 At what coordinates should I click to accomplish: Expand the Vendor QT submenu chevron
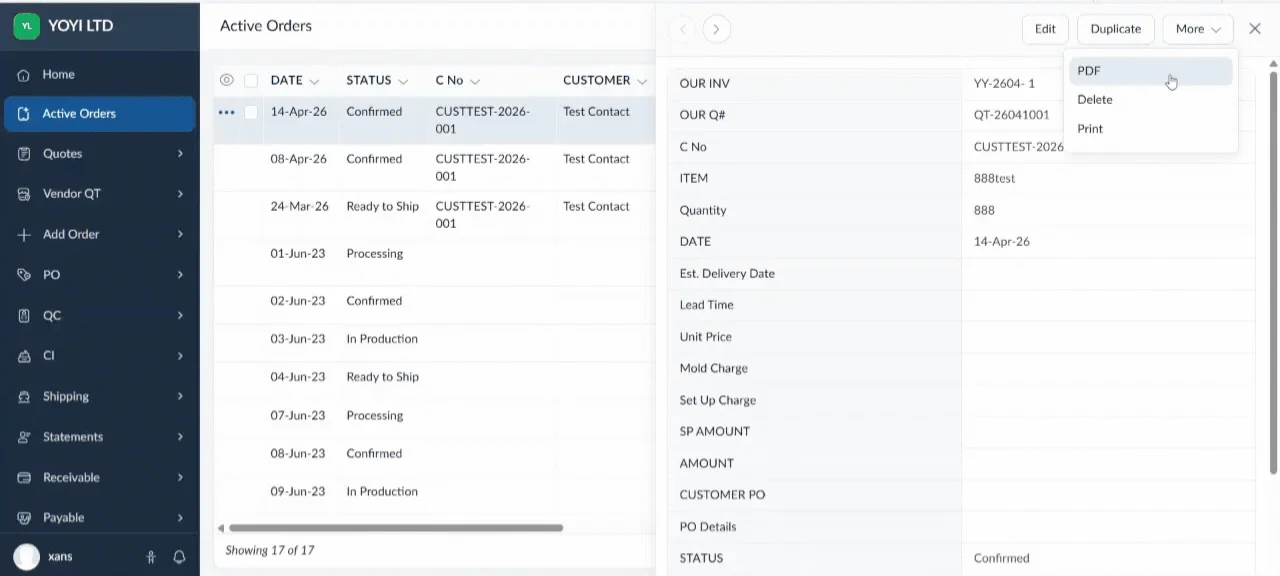tap(181, 194)
